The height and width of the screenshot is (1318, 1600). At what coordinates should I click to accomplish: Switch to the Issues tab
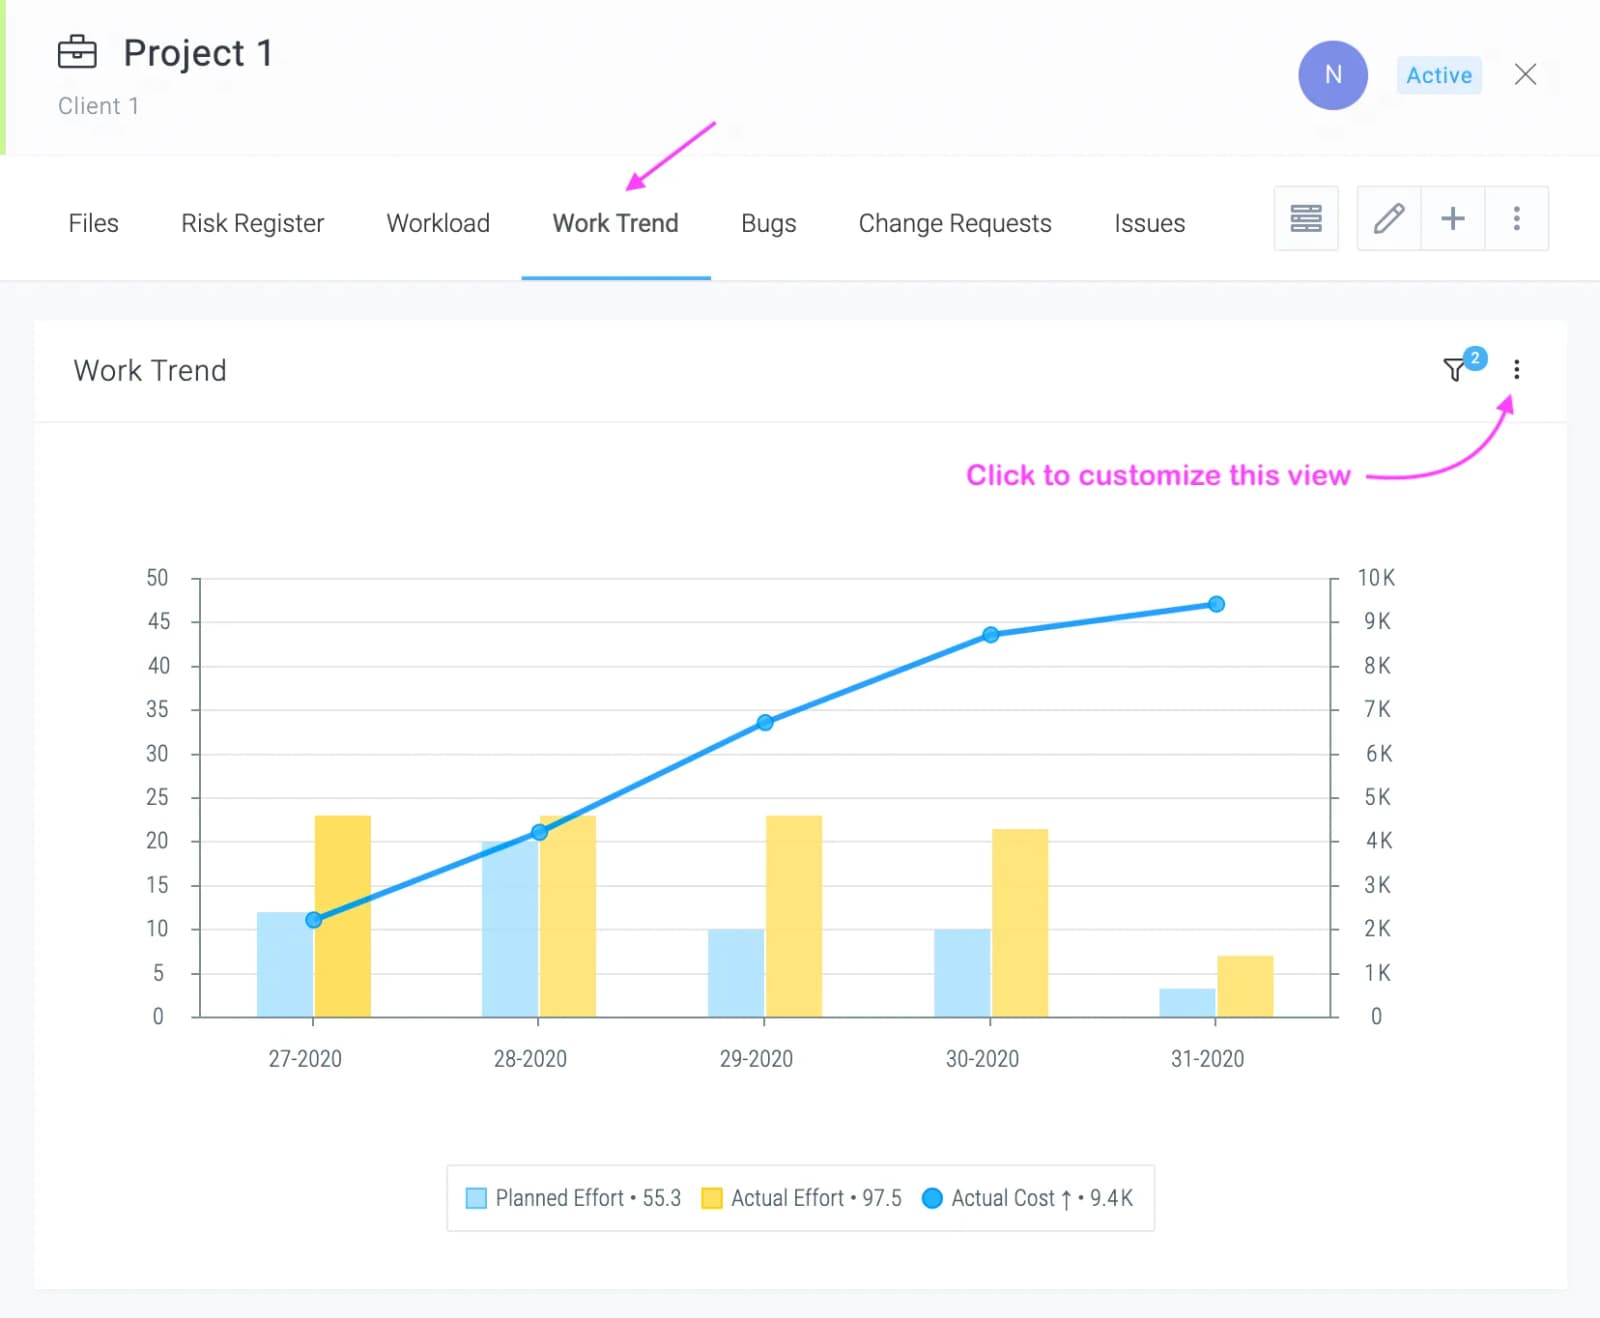point(1149,223)
